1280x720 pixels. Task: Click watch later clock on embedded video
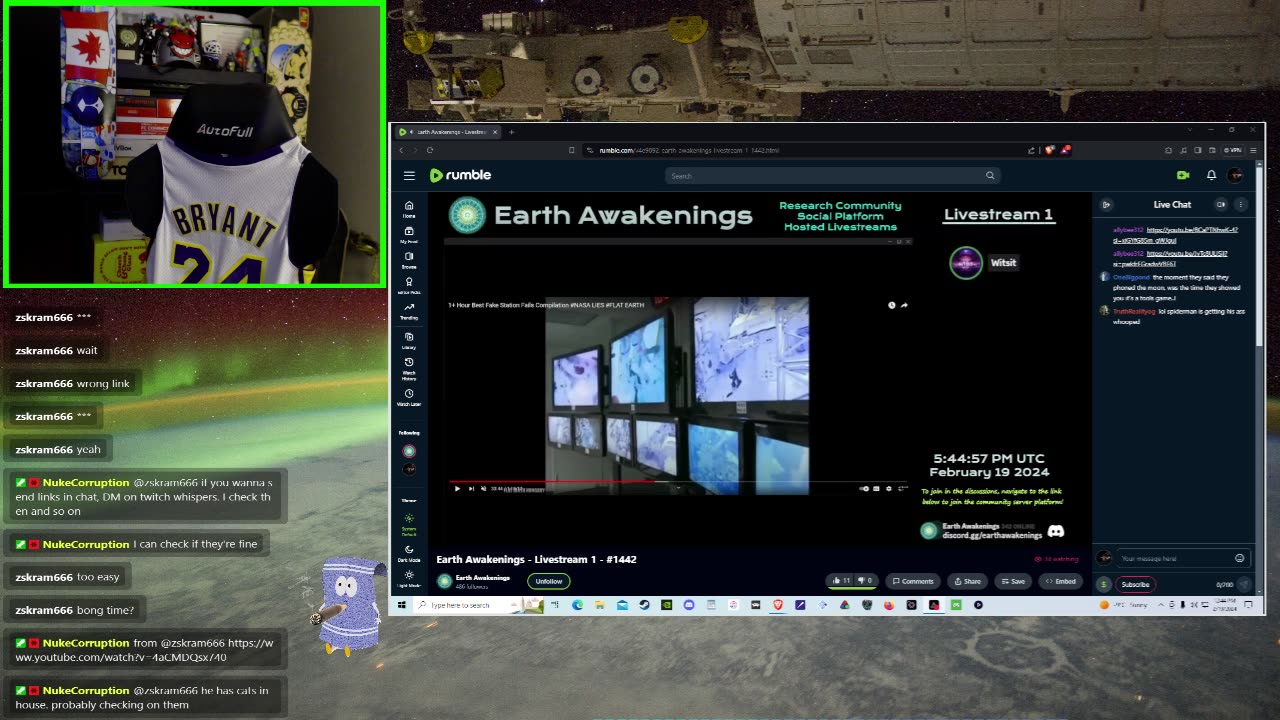tap(892, 305)
